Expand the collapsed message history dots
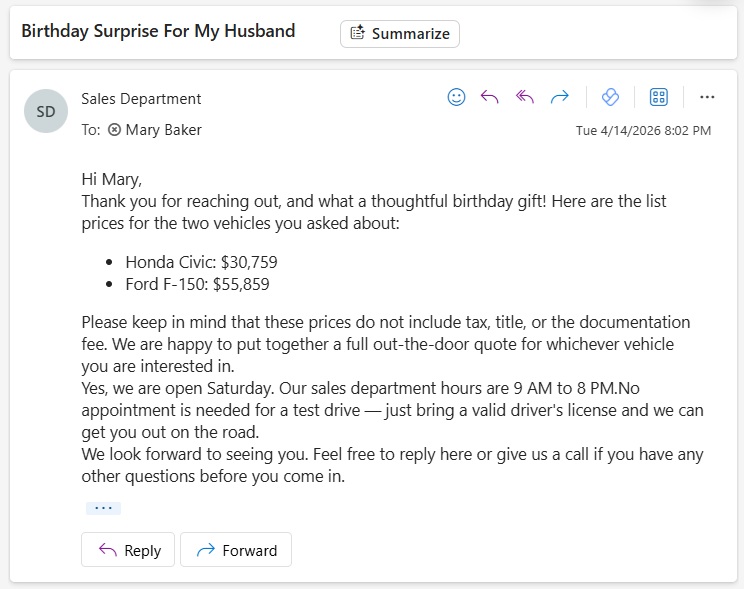The image size is (744, 589). coord(103,508)
